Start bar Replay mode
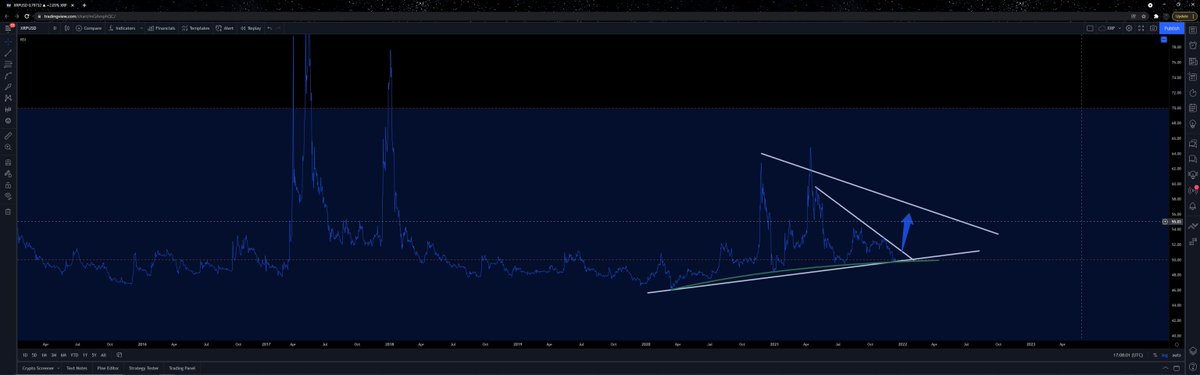The image size is (1200, 375). [x=250, y=28]
